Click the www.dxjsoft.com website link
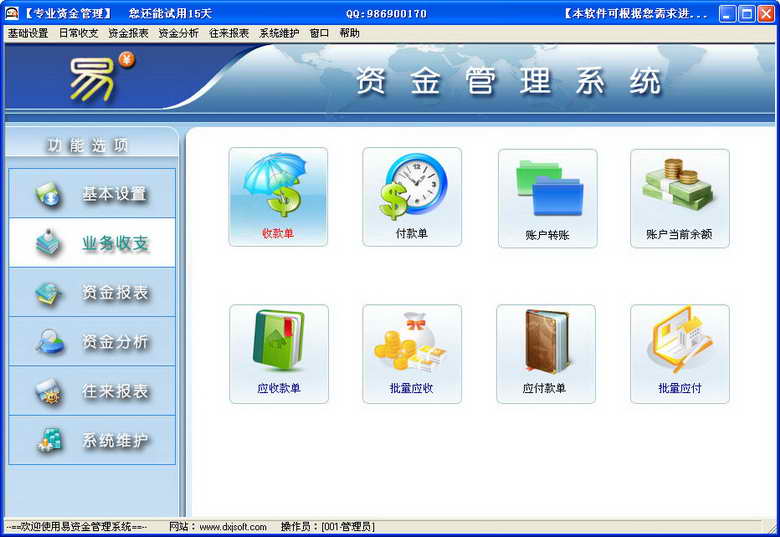 pos(233,527)
